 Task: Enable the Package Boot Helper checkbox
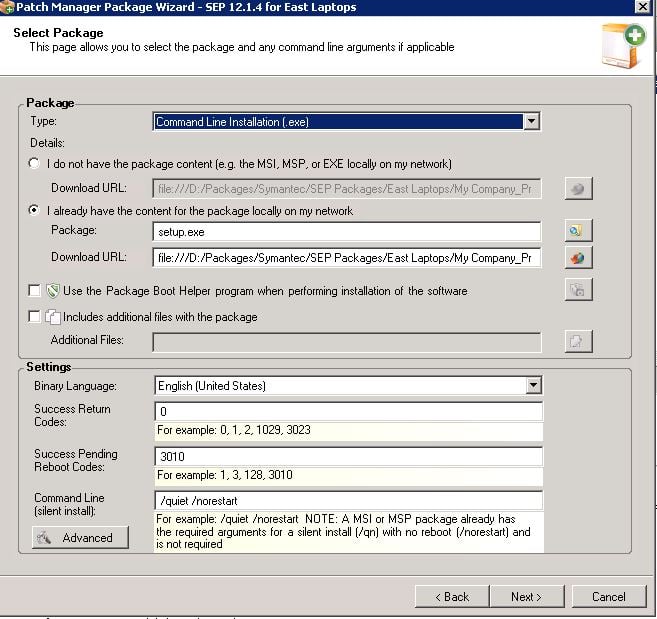coord(34,290)
